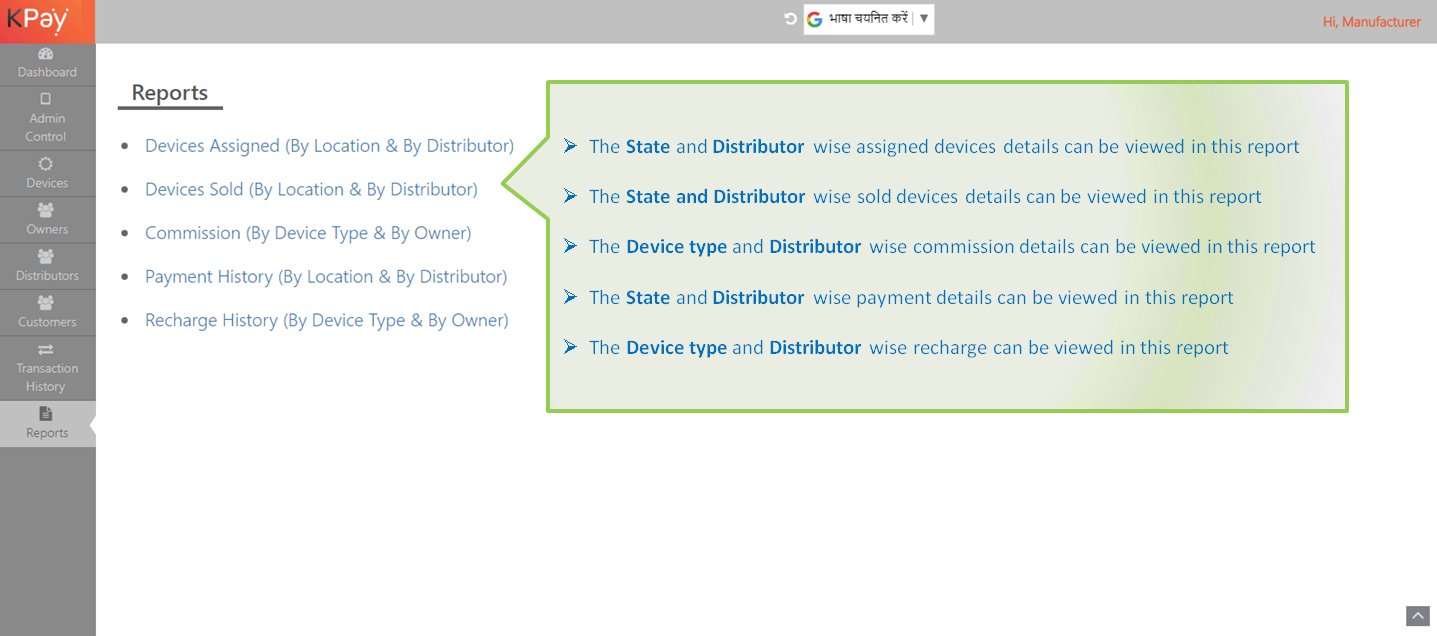Click the language dropdown arrow
This screenshot has width=1437, height=636.
coord(924,19)
